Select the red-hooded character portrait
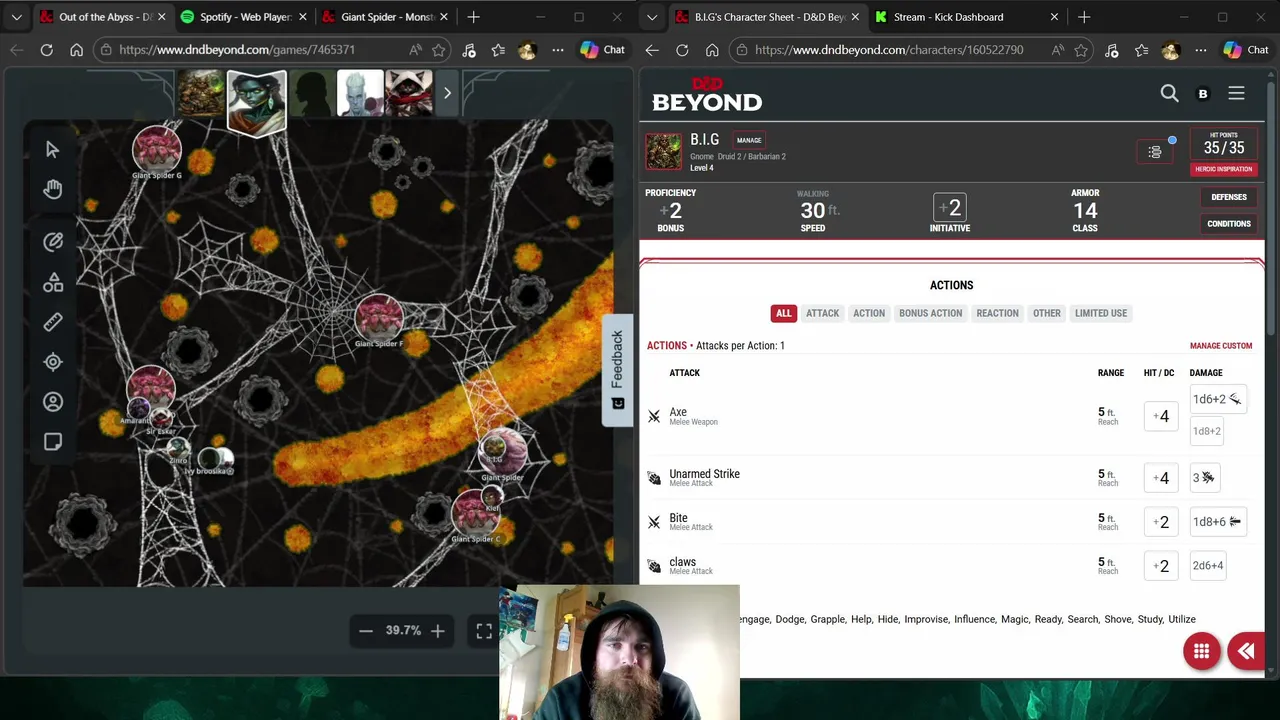 coord(410,93)
